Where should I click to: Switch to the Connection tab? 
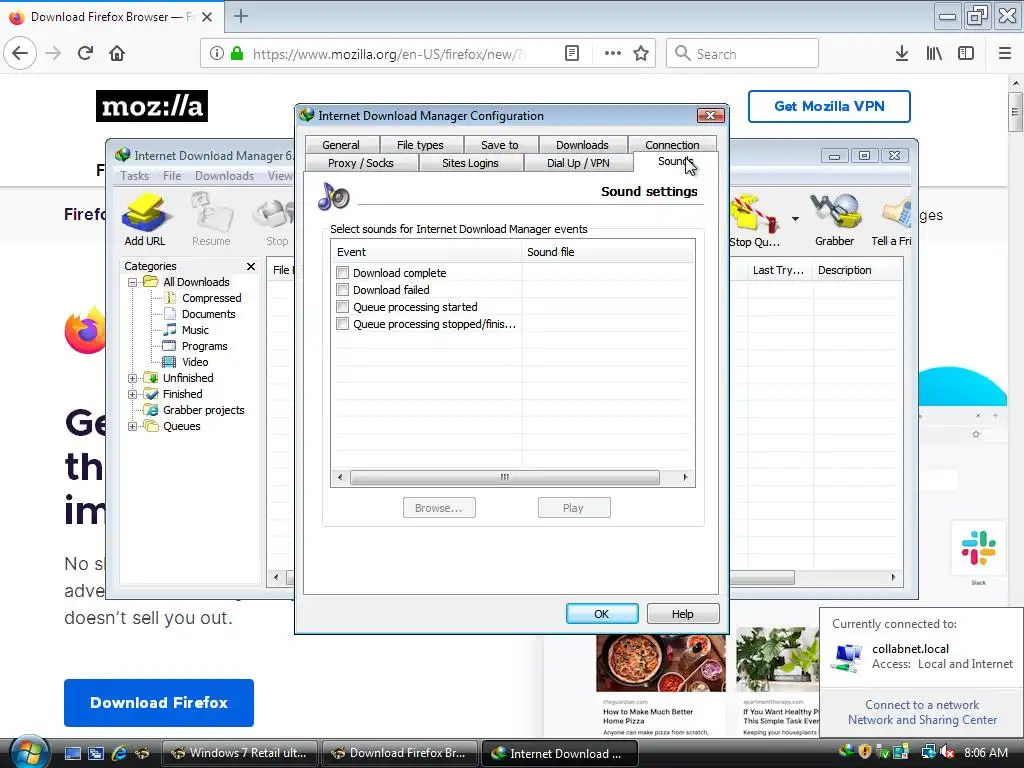(672, 144)
